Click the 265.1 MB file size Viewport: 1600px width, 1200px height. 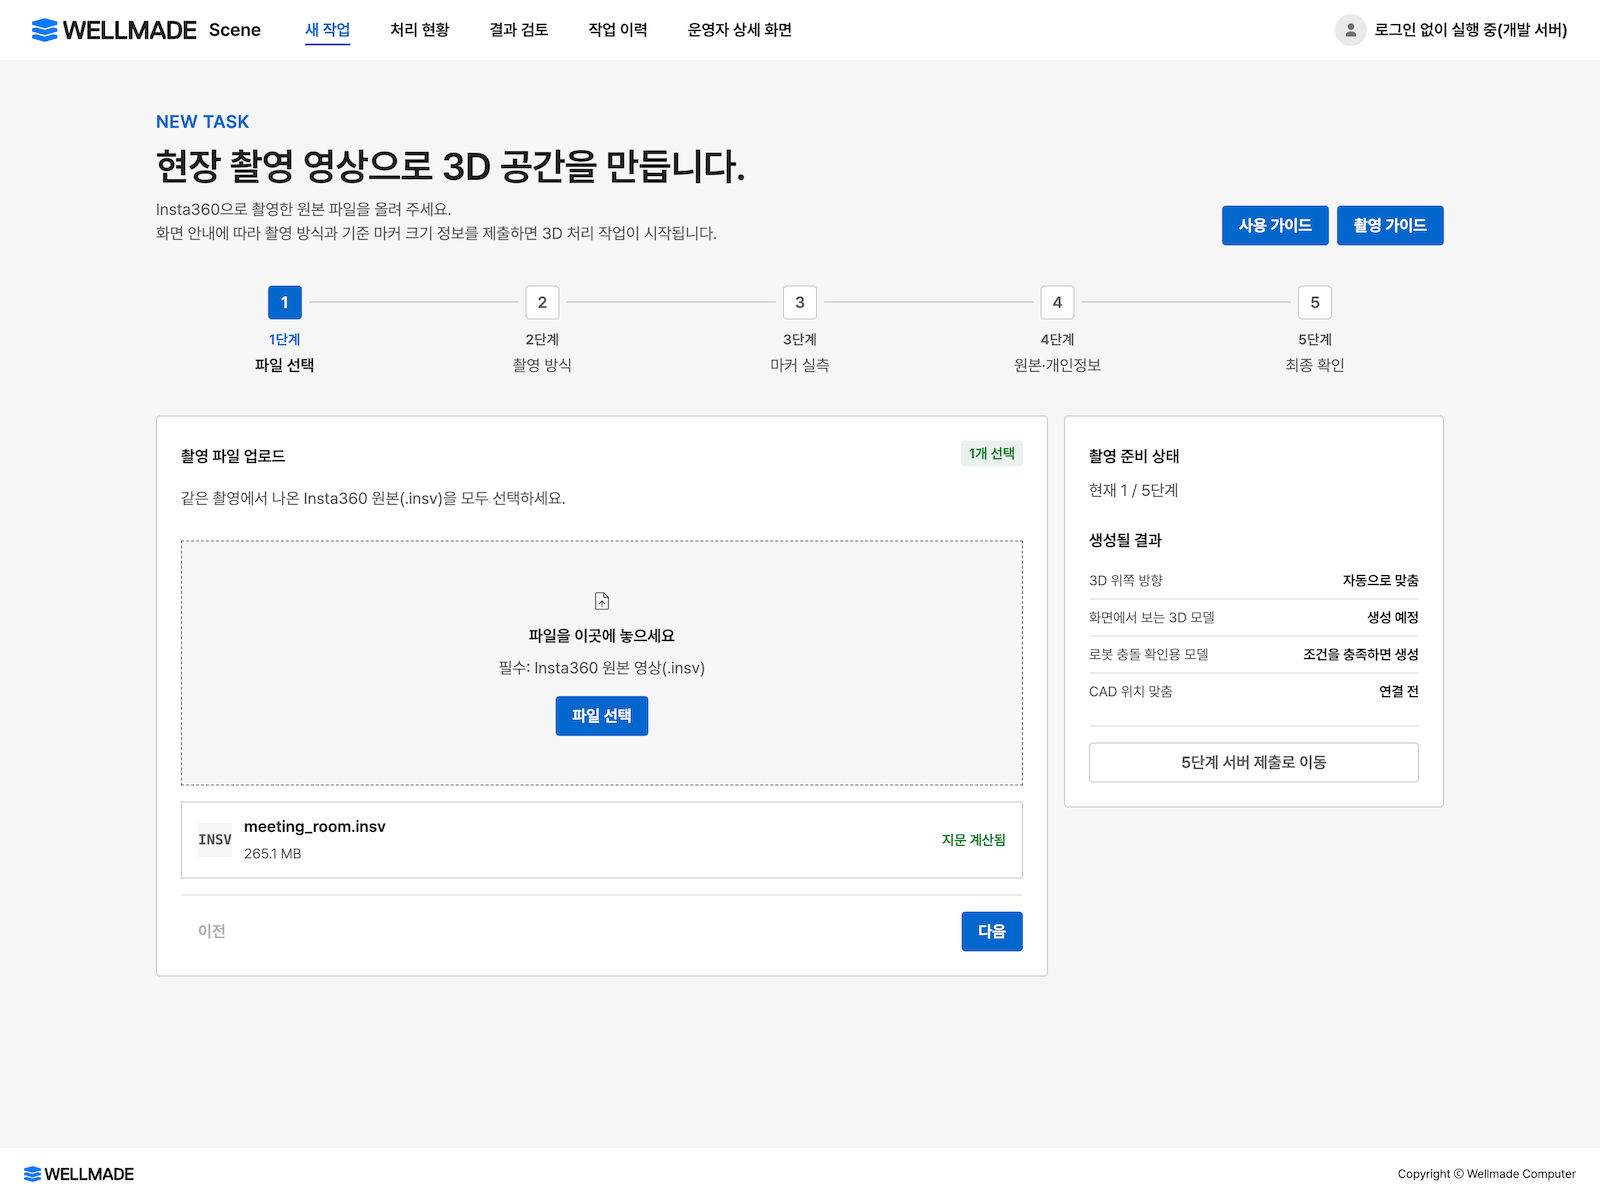pyautogui.click(x=272, y=854)
